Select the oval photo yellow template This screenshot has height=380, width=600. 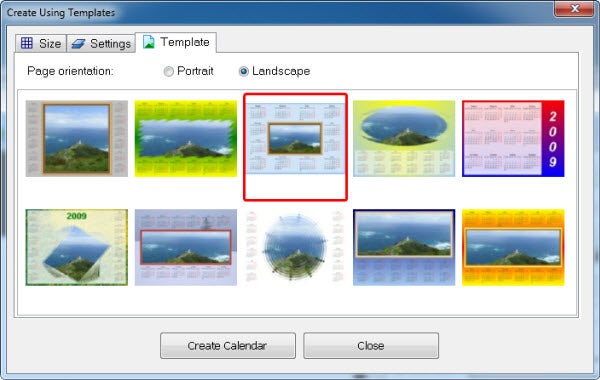click(404, 139)
